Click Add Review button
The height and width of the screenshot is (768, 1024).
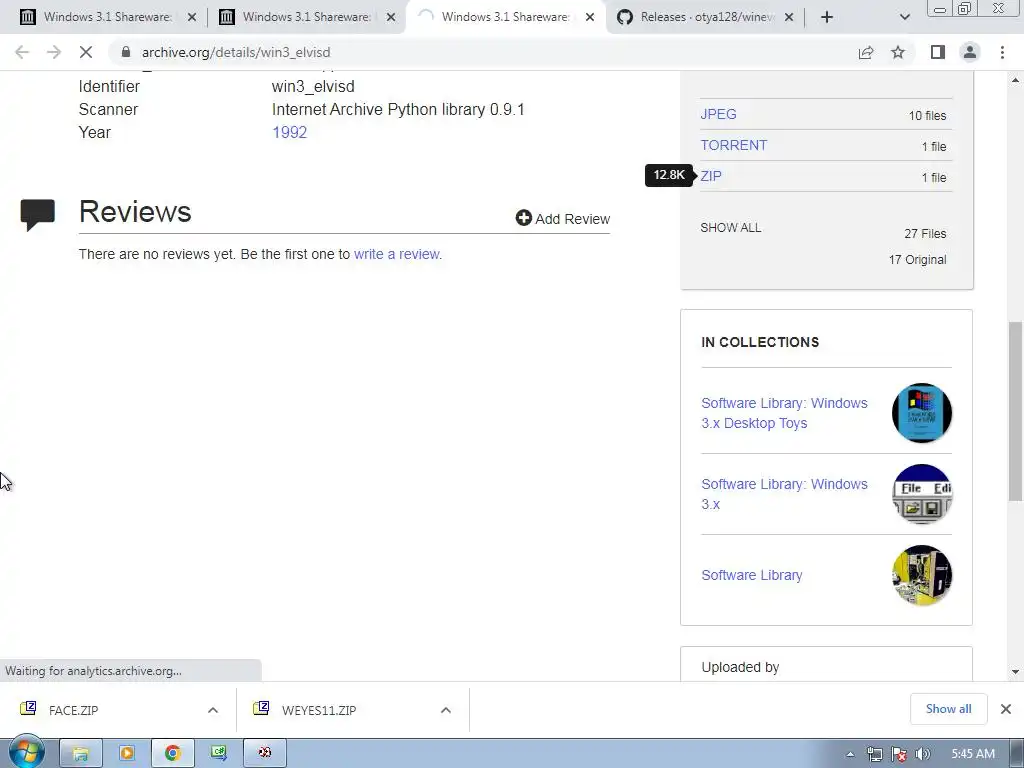click(562, 218)
